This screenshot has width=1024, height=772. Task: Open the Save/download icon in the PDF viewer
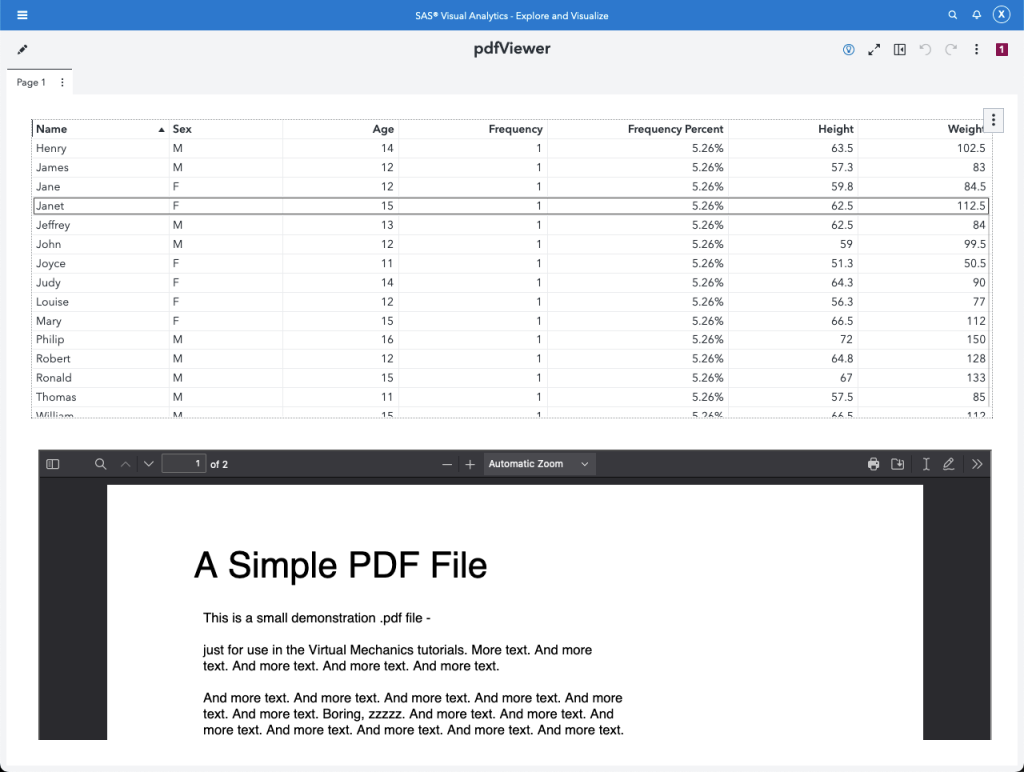(x=897, y=464)
